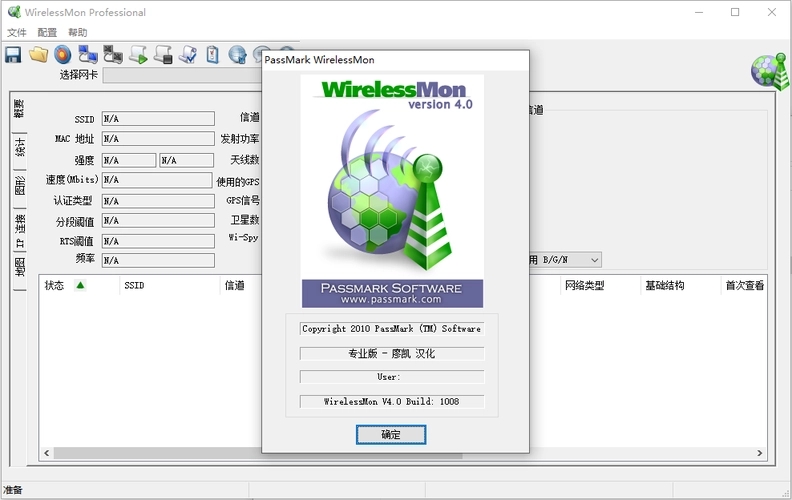The width and height of the screenshot is (792, 500).
Task: Maximize the WirelessMon Professional window
Action: [735, 12]
